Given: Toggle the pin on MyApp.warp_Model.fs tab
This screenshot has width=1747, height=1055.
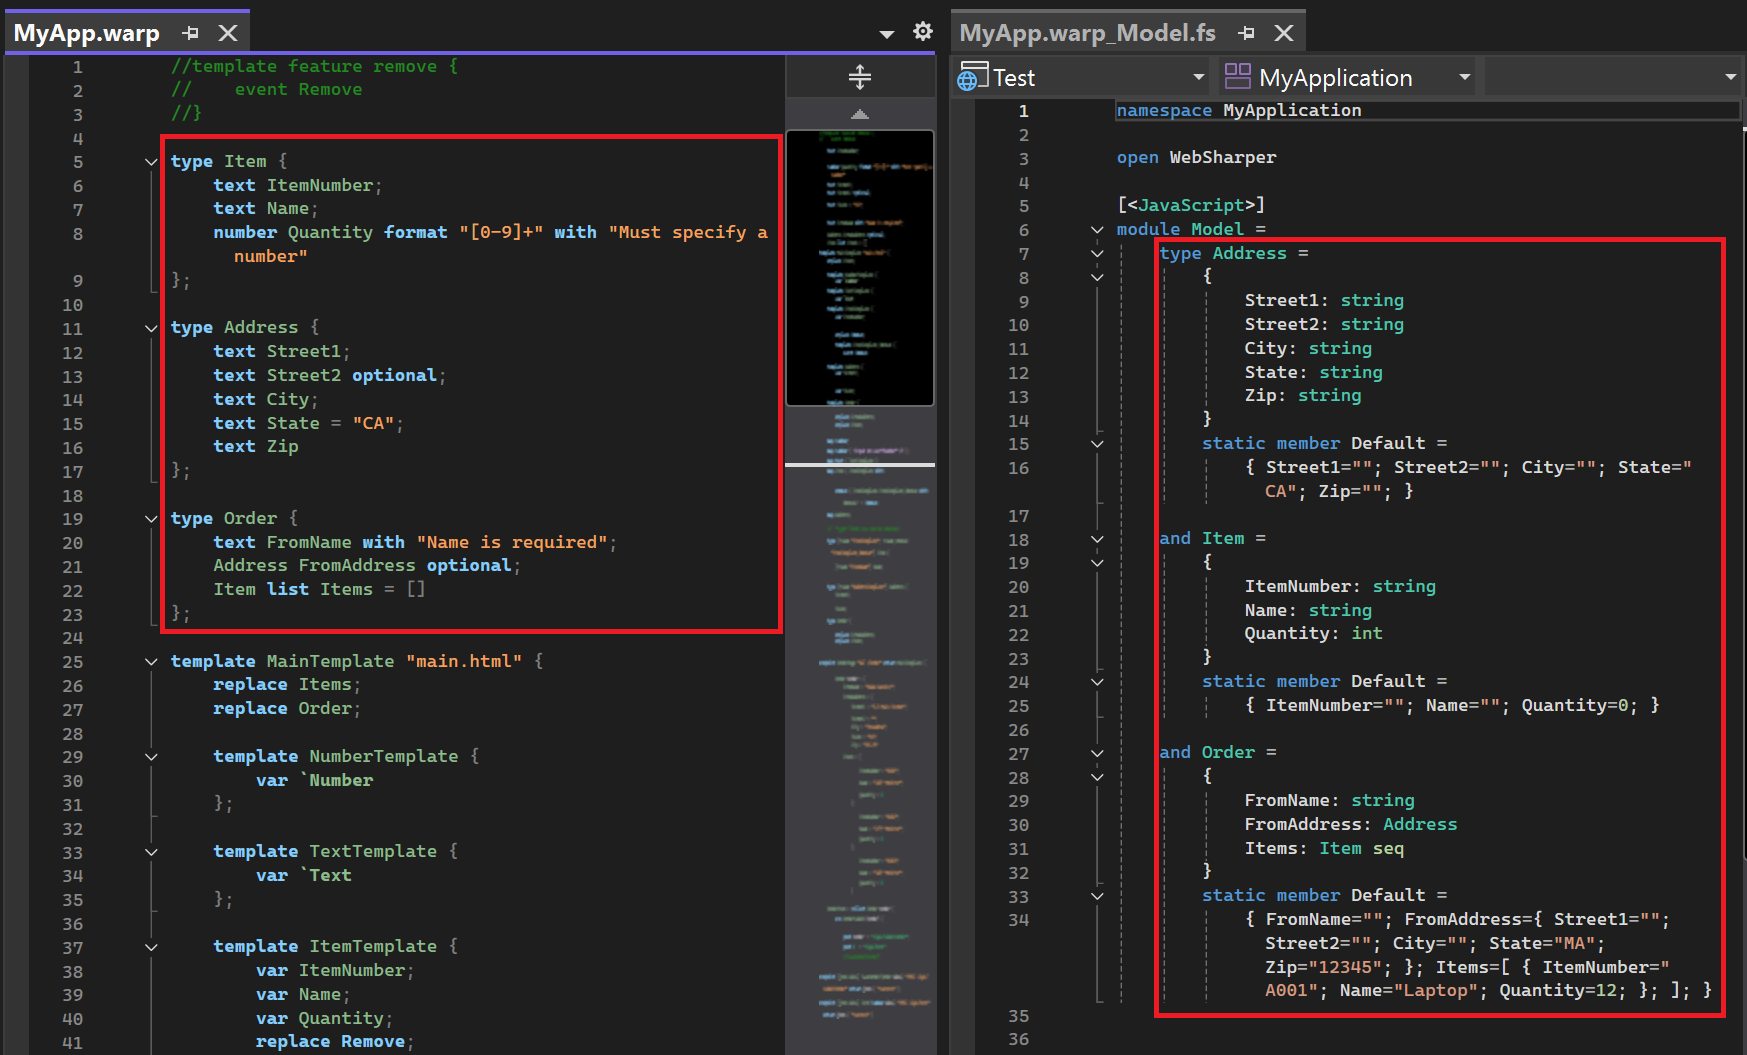Looking at the screenshot, I should (1247, 32).
